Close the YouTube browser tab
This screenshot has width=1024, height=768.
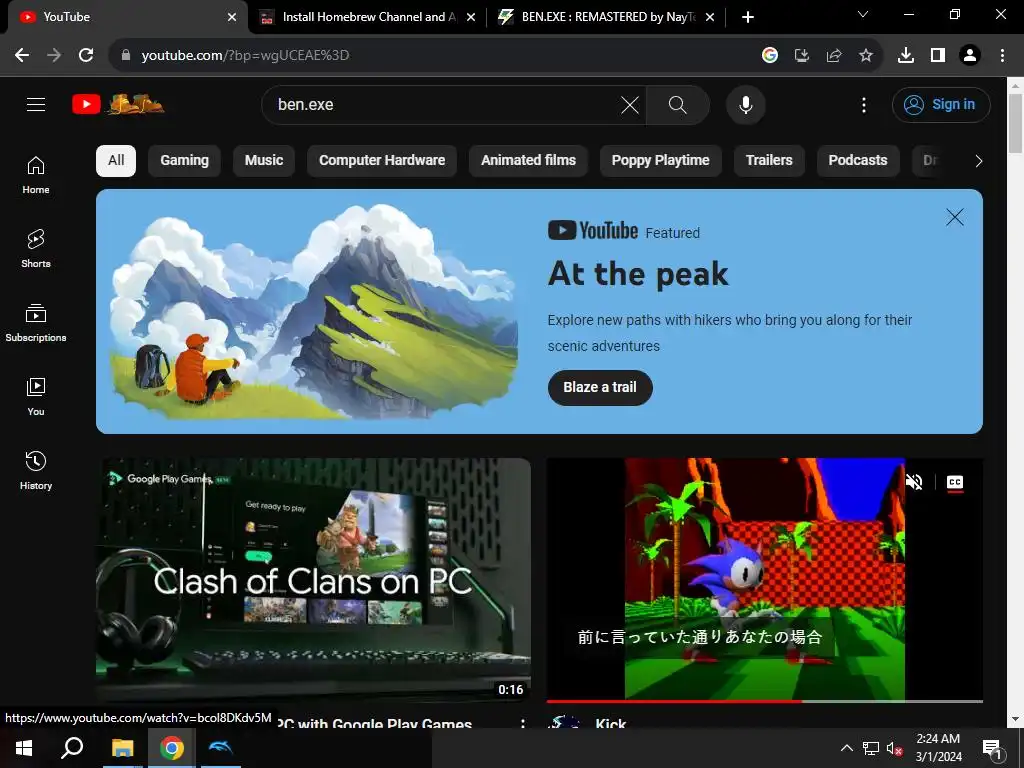(232, 17)
